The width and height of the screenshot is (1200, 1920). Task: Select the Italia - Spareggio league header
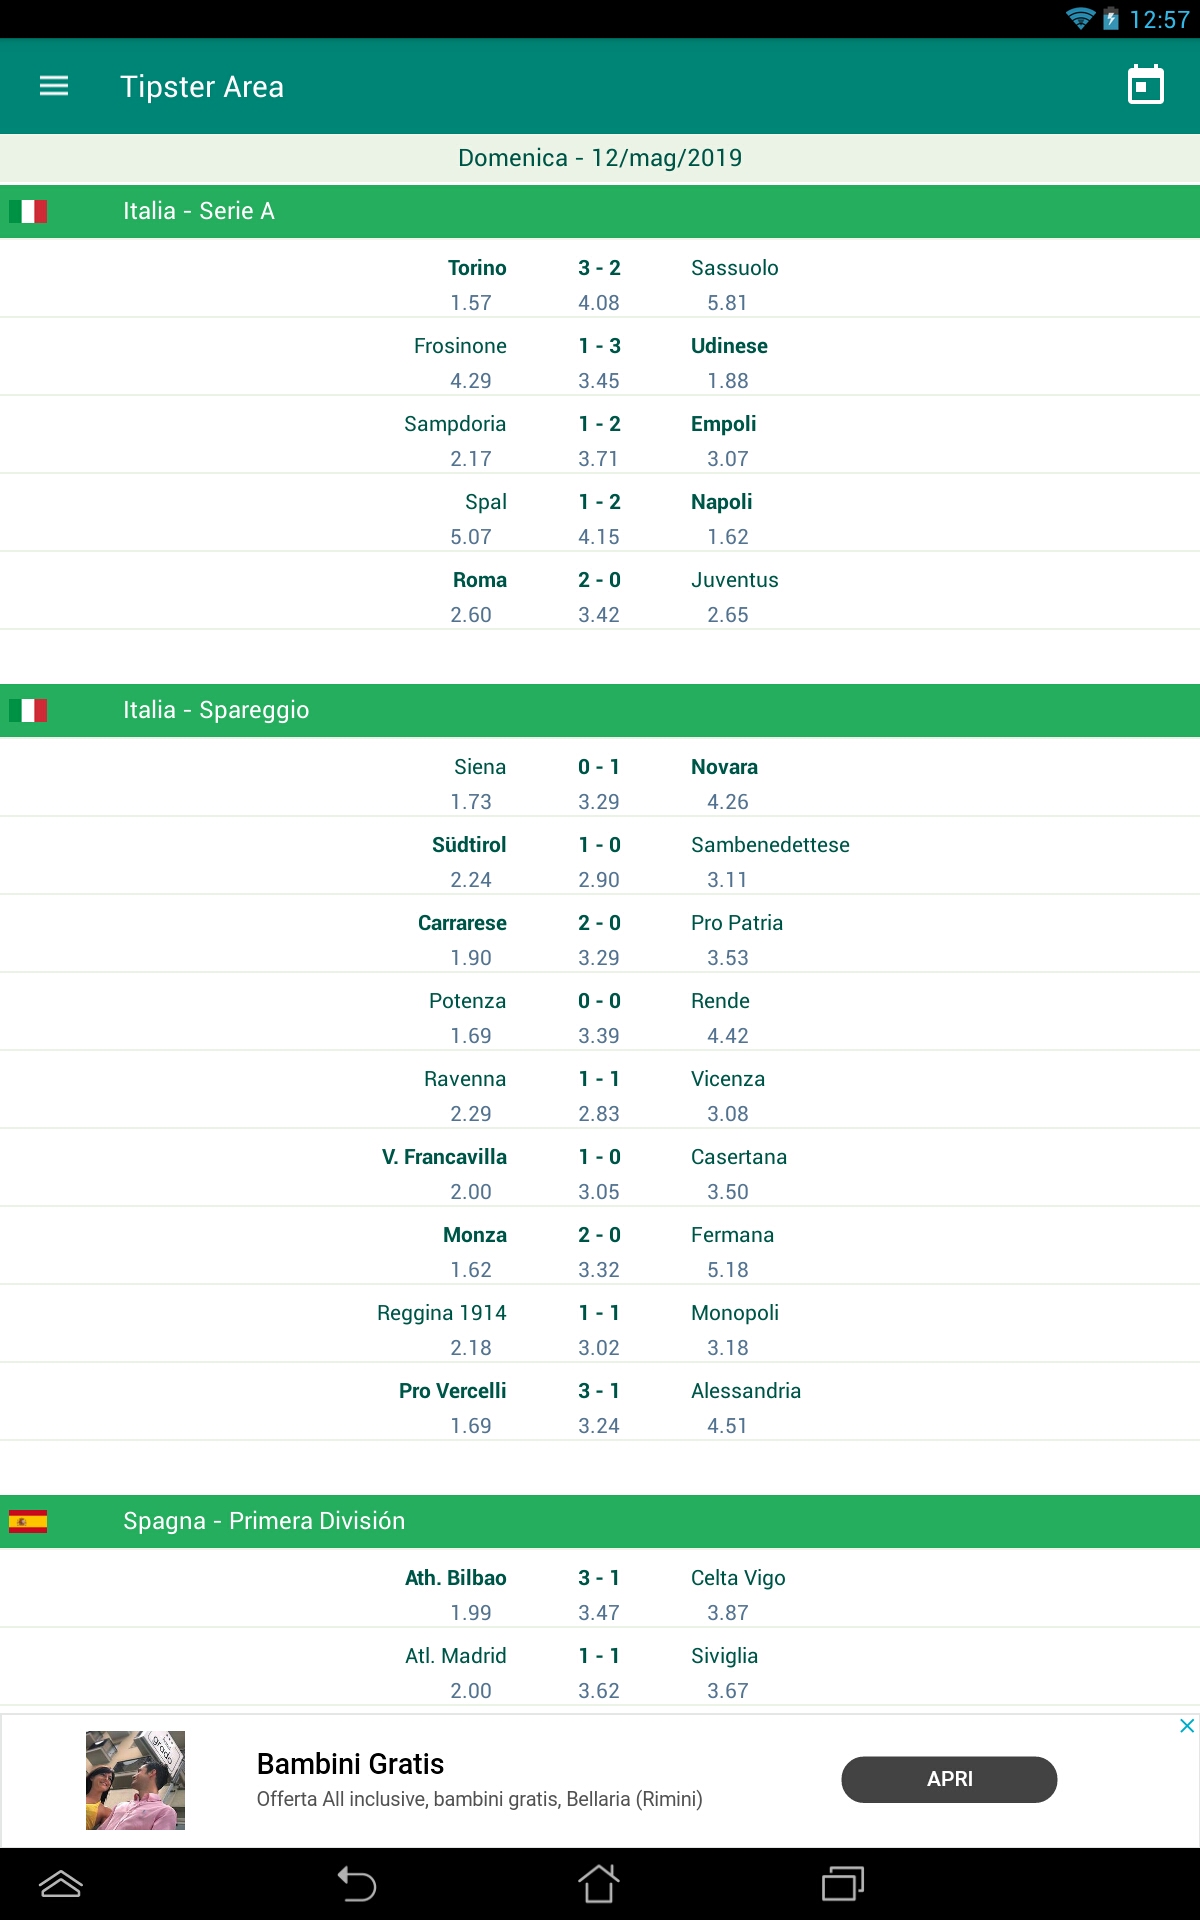(x=600, y=710)
